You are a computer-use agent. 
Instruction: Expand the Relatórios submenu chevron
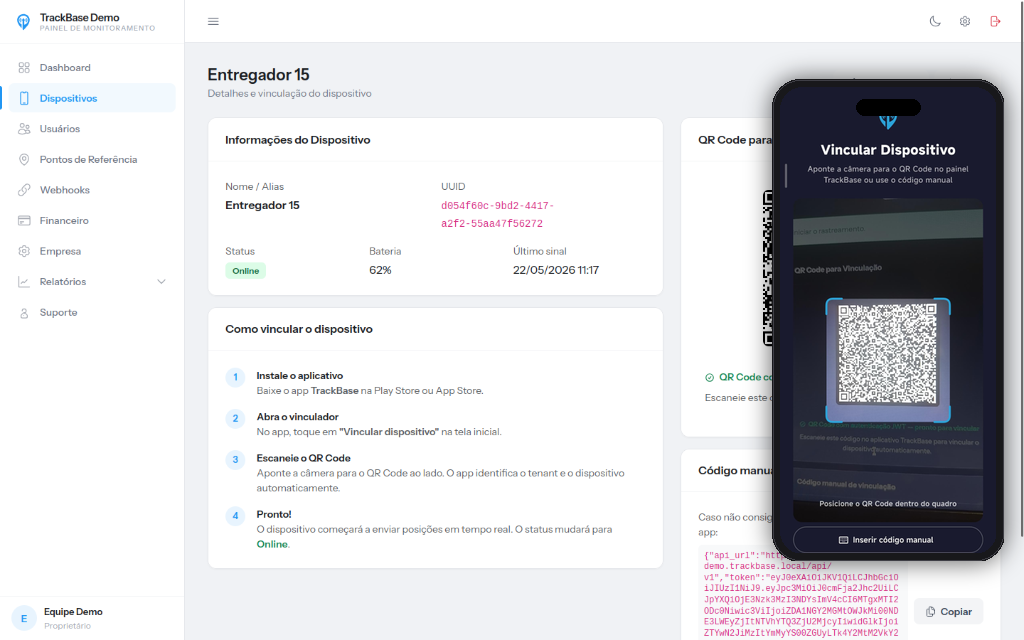[x=161, y=281]
